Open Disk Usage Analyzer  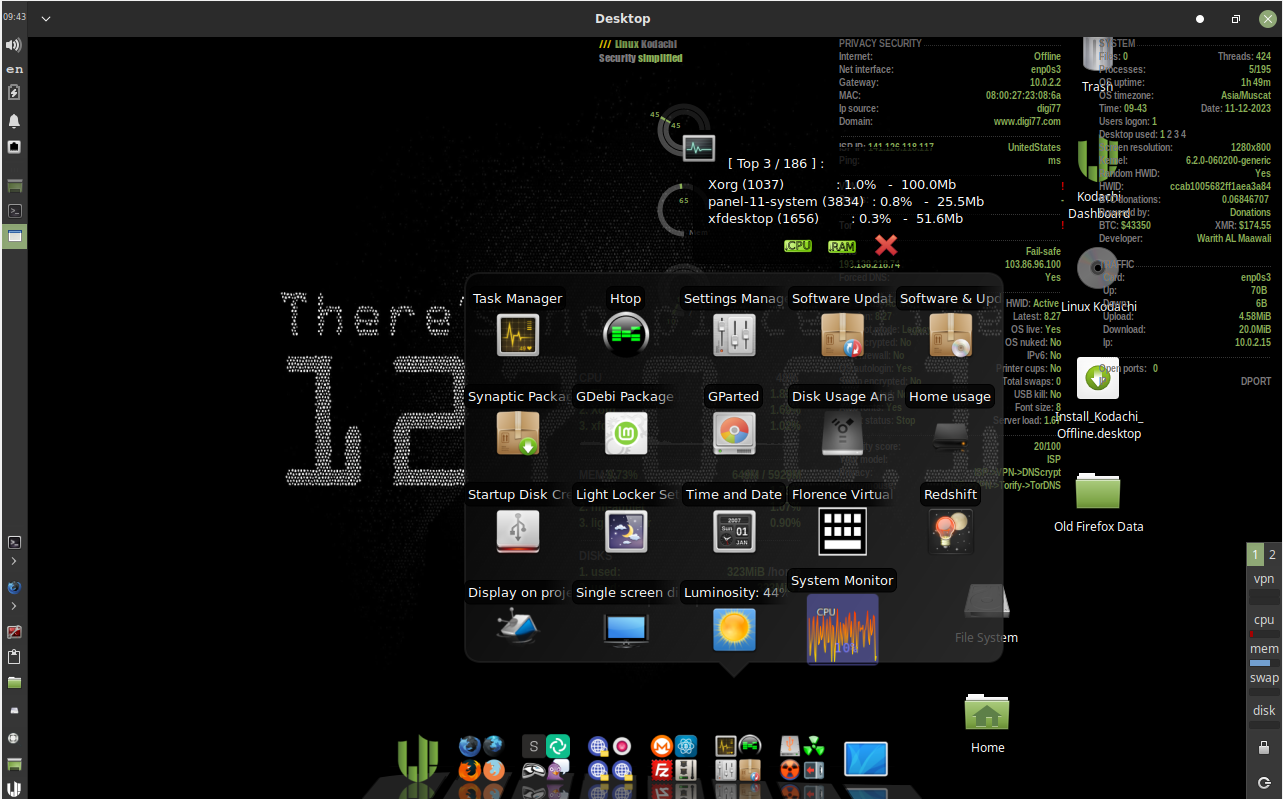842,433
